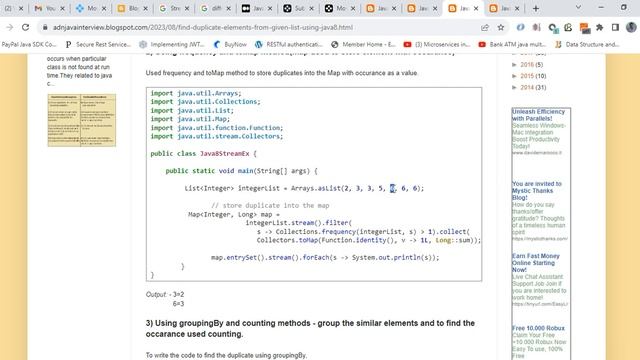Open a new tab with the plus button
The width and height of the screenshot is (640, 360).
click(536, 8)
